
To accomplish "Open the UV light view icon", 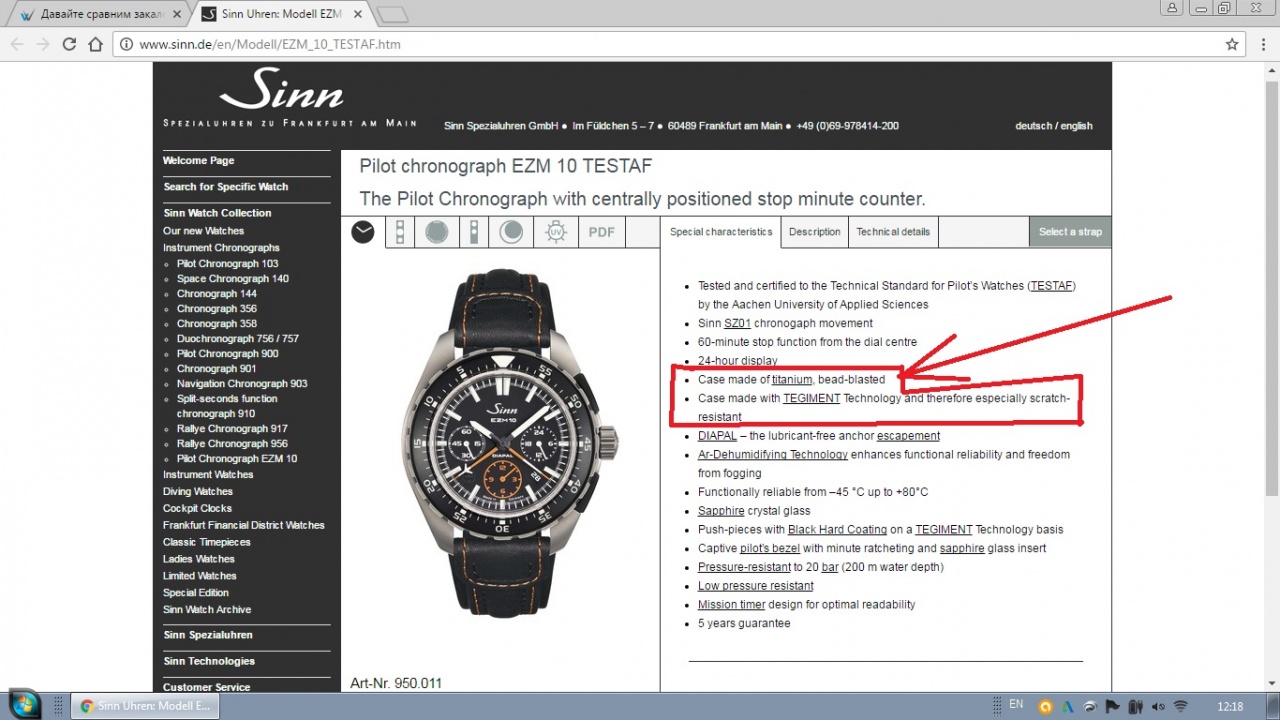I will 556,232.
